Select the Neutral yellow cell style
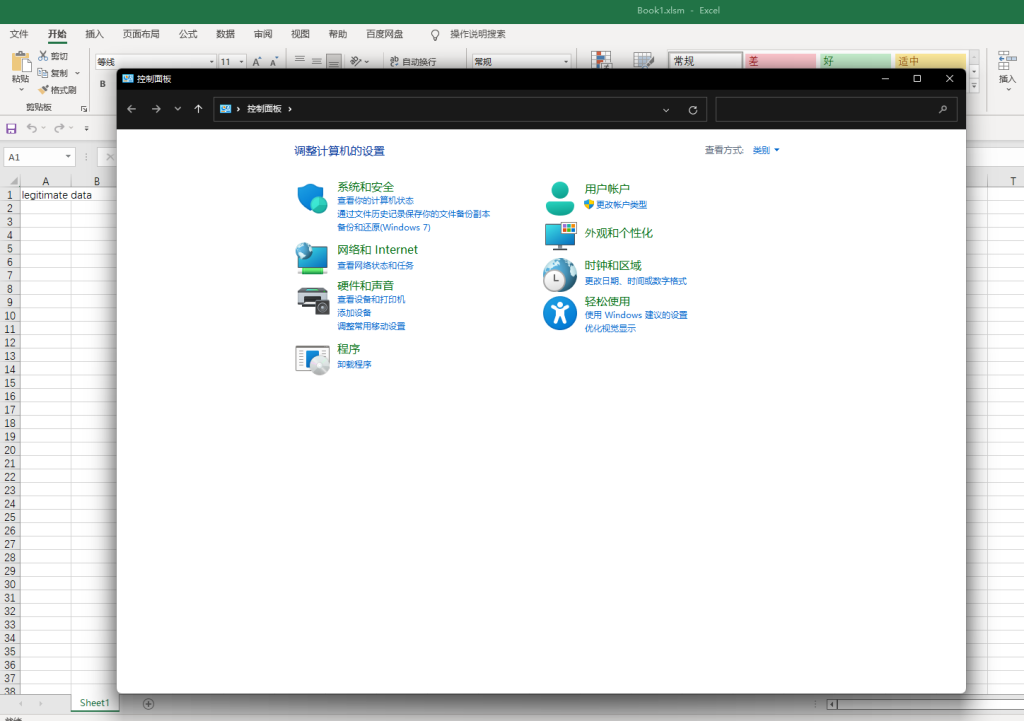The height and width of the screenshot is (721, 1024). [929, 61]
